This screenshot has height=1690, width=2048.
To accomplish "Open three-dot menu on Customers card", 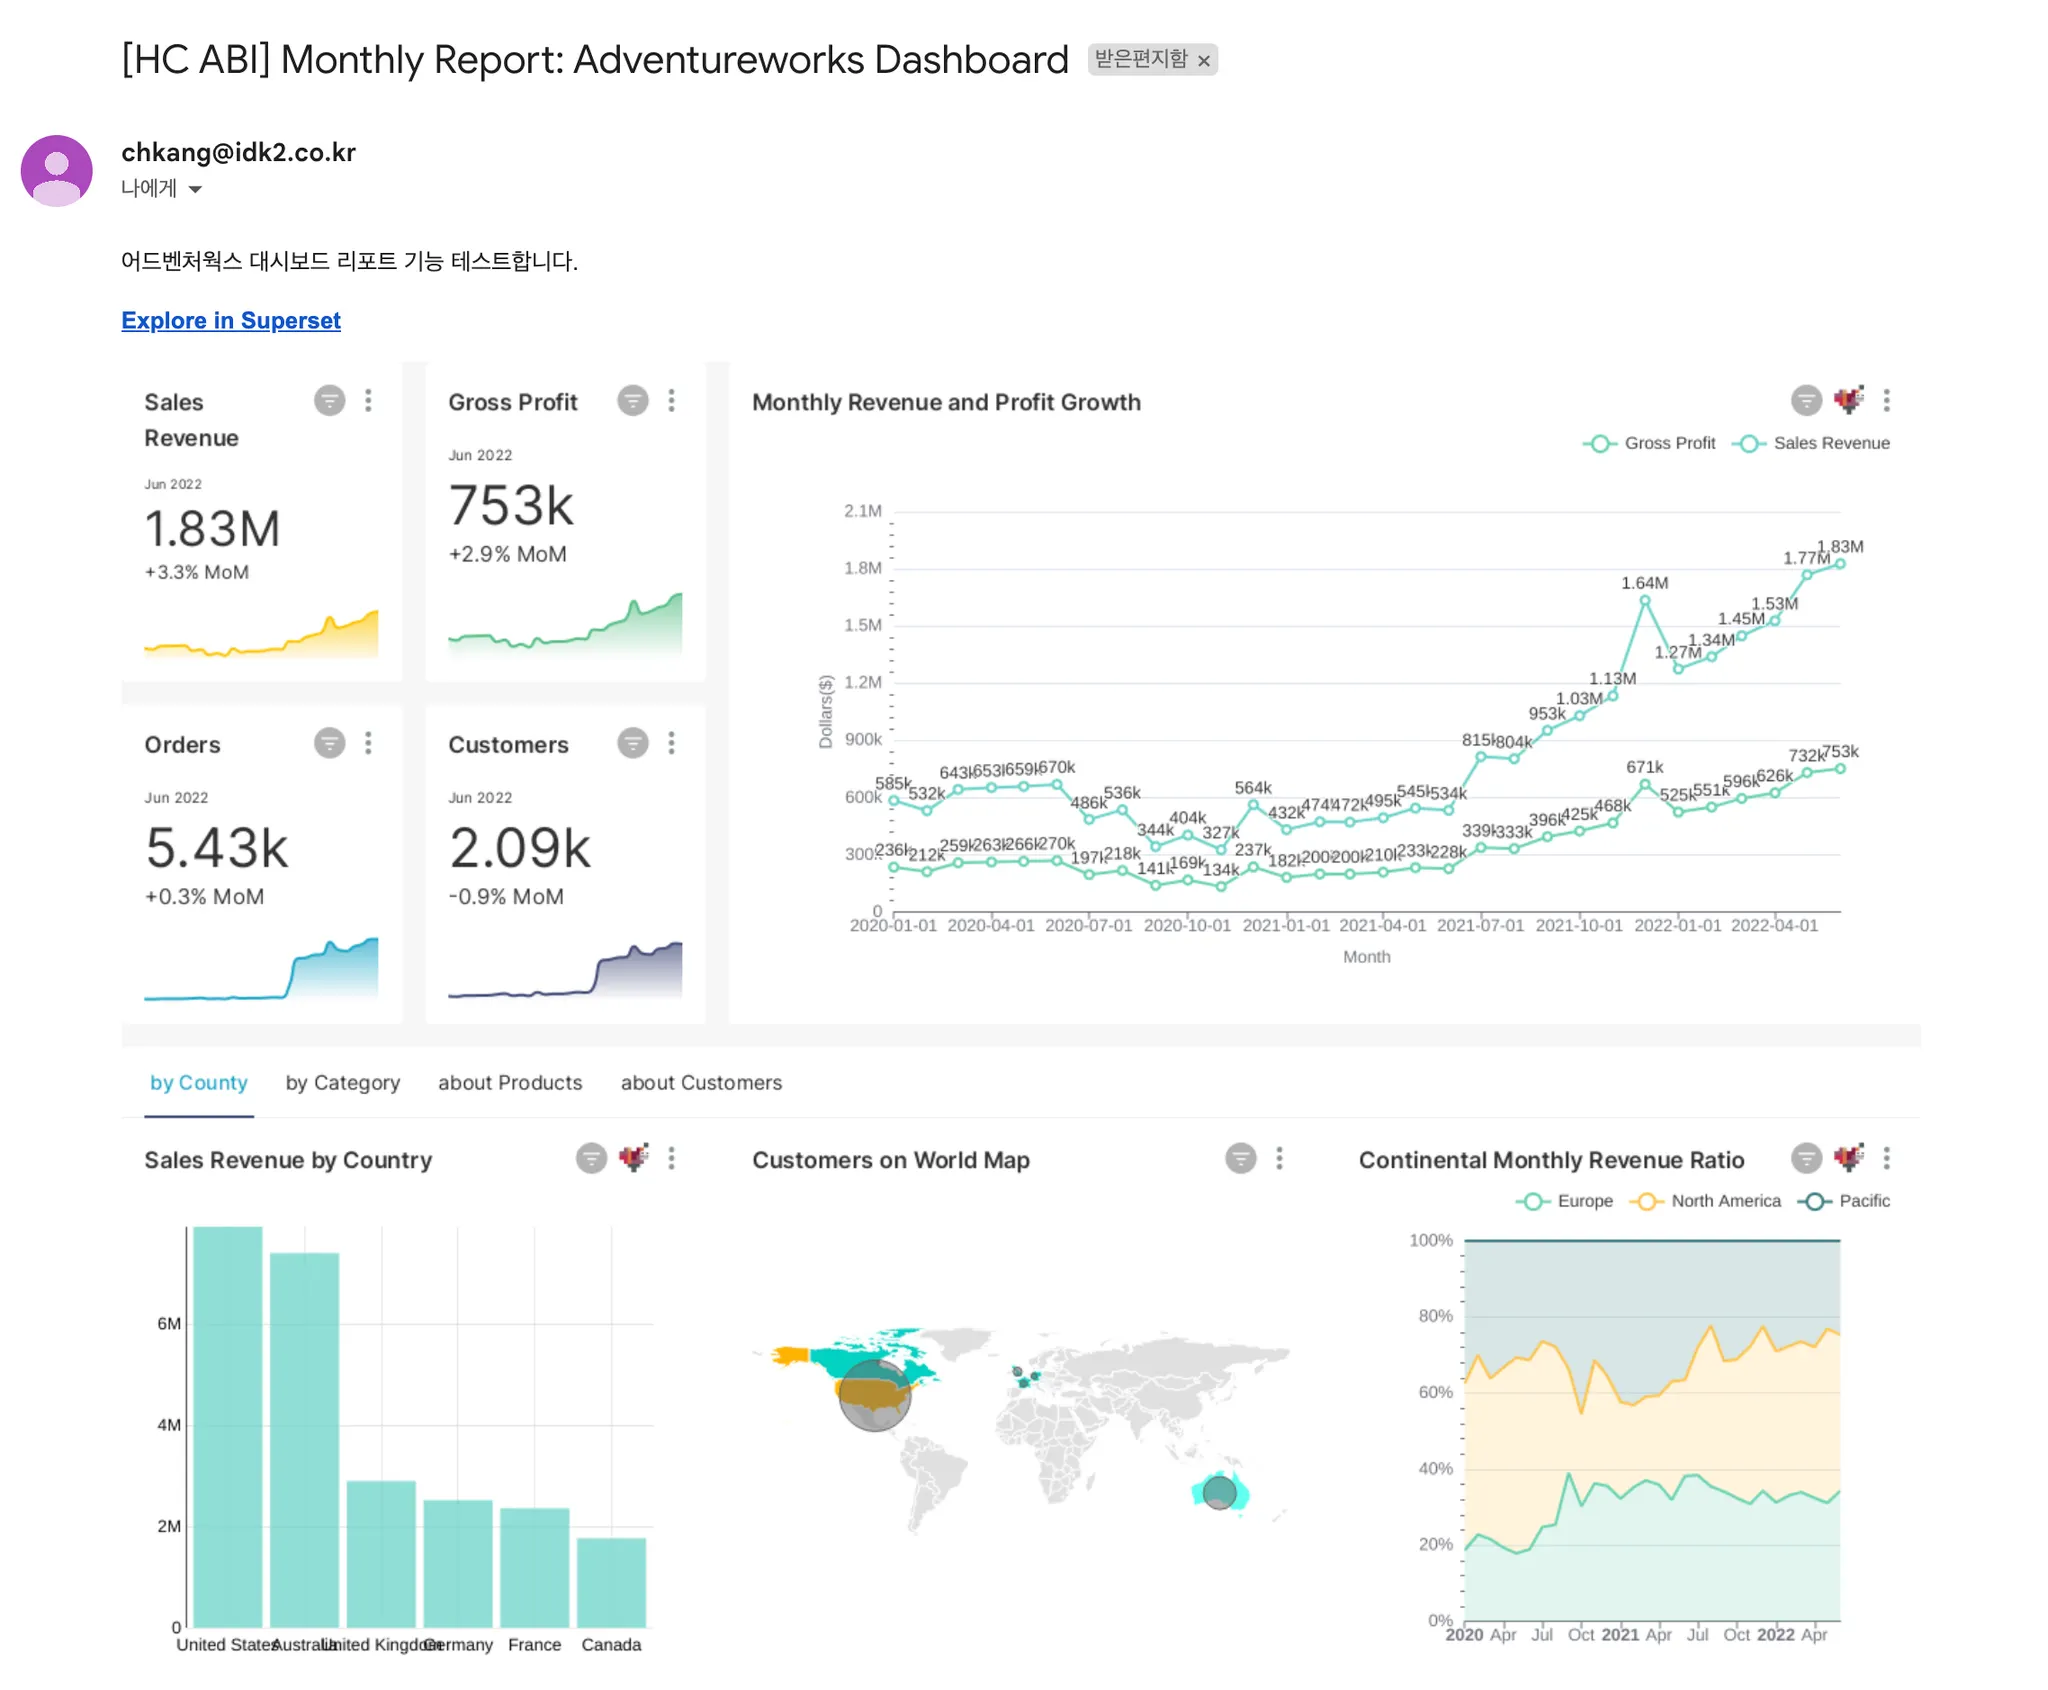I will (672, 743).
